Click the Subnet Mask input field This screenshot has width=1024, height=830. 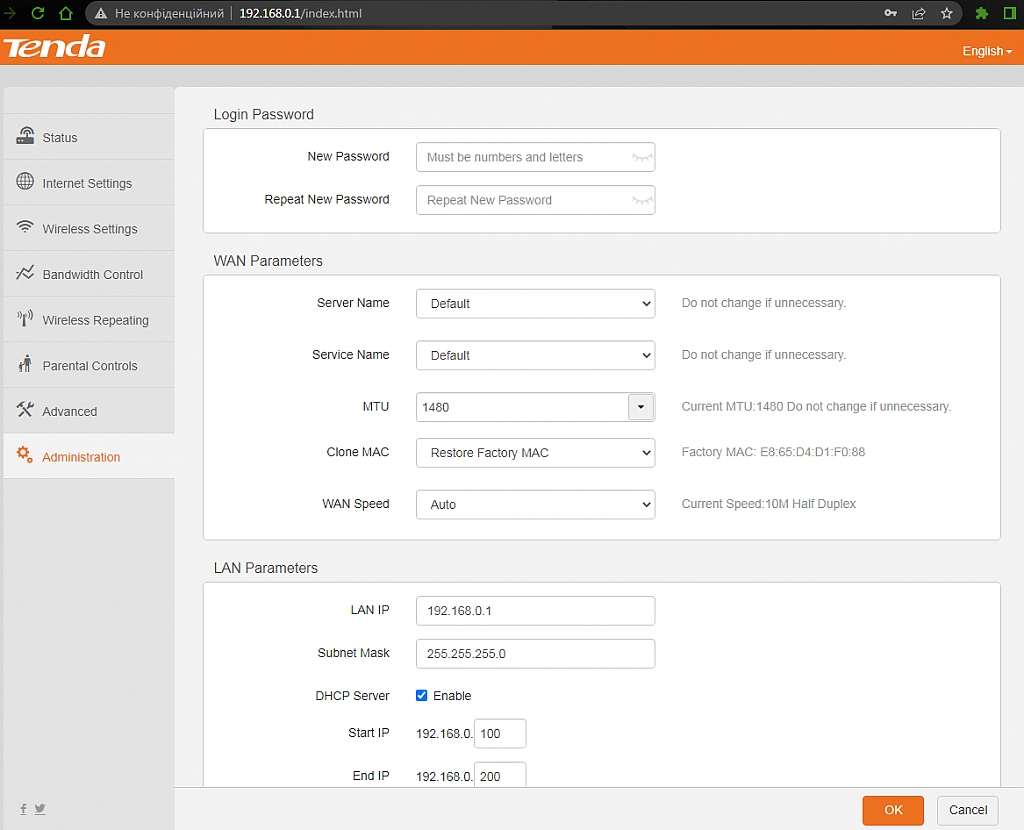[x=536, y=654]
